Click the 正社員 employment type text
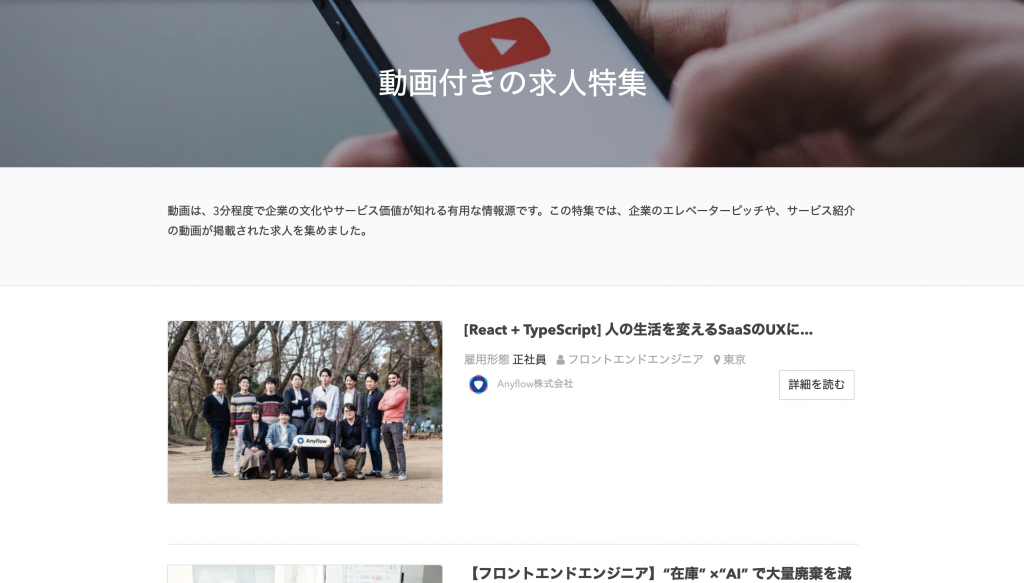The height and width of the screenshot is (583, 1024). tap(529, 360)
